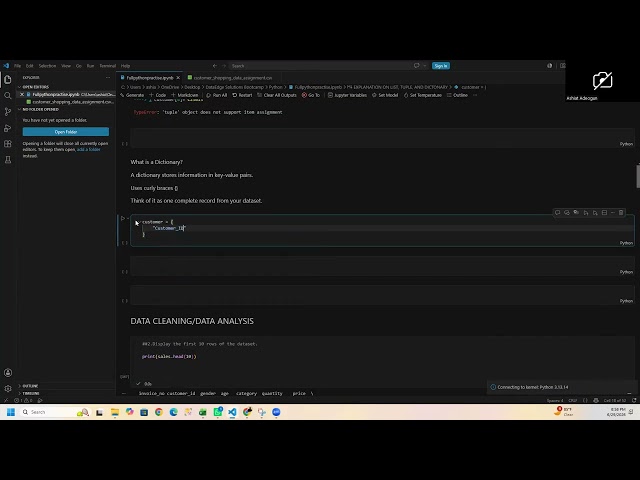
Task: Open the notebook toolbar overflow ellipsis
Action: (x=475, y=95)
